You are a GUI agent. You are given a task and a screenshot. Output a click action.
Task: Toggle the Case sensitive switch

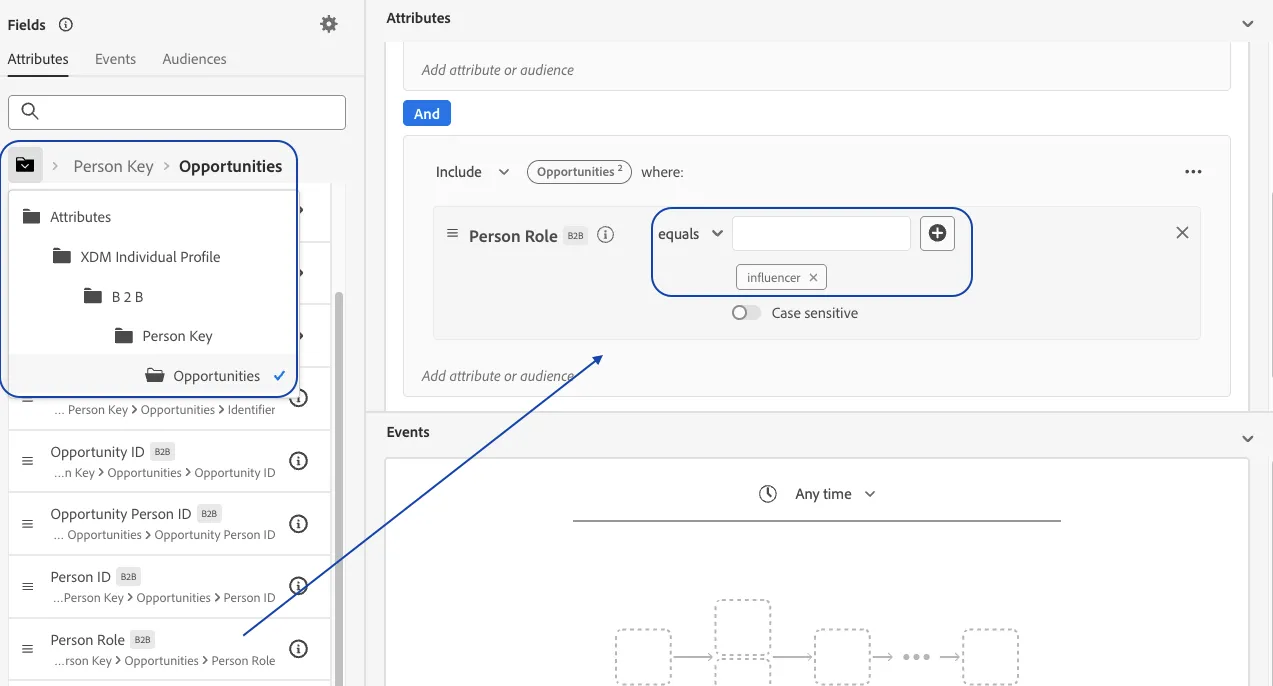[x=746, y=313]
